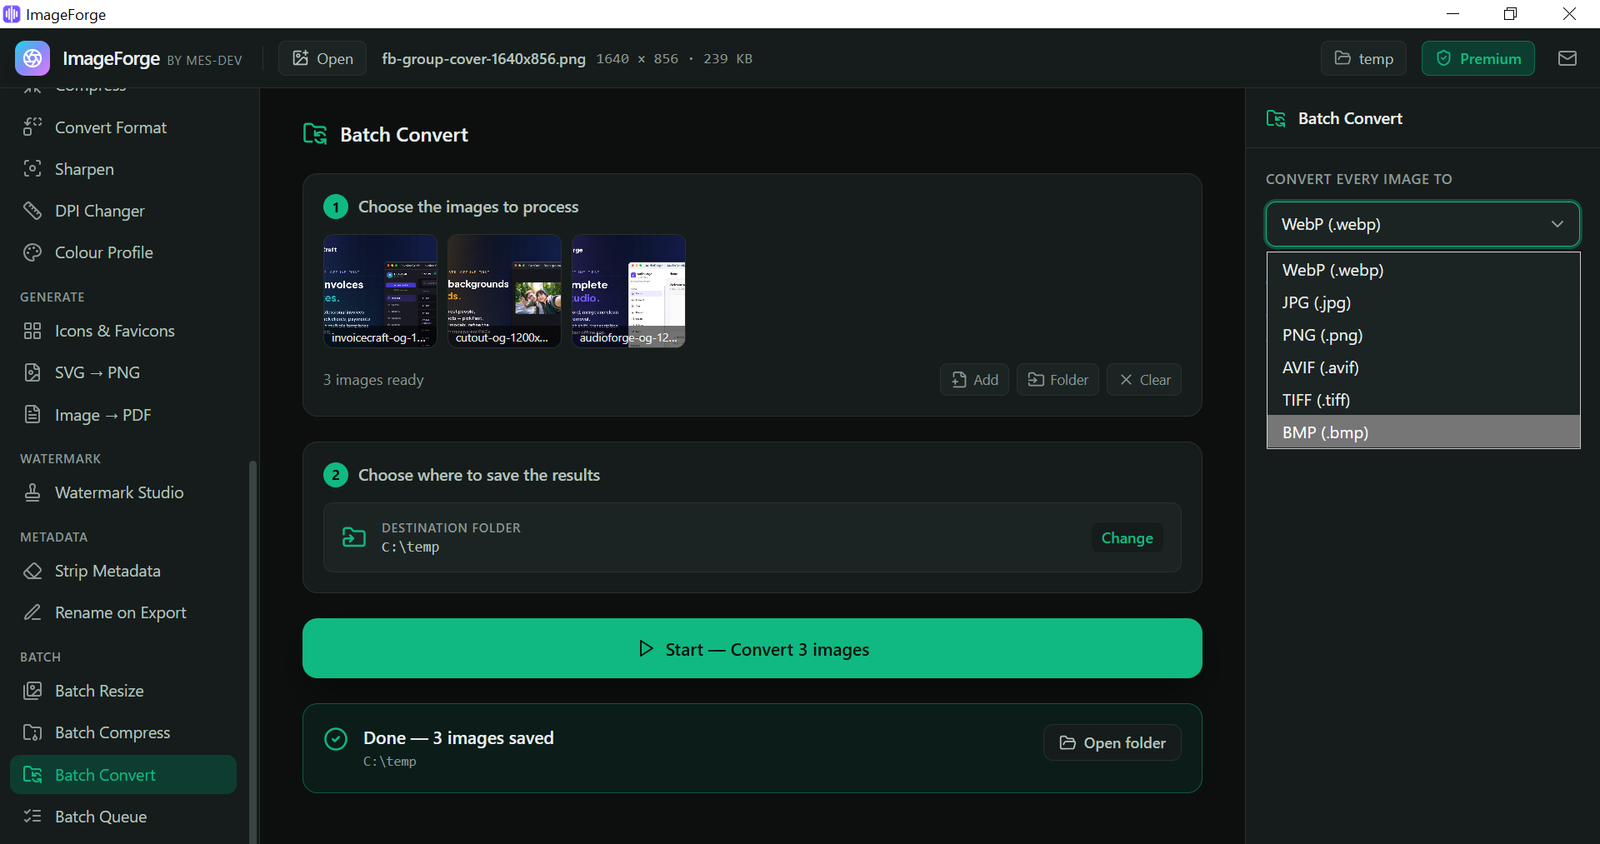
Task: Pick JPG (.jpg) option from list
Action: tap(1423, 302)
